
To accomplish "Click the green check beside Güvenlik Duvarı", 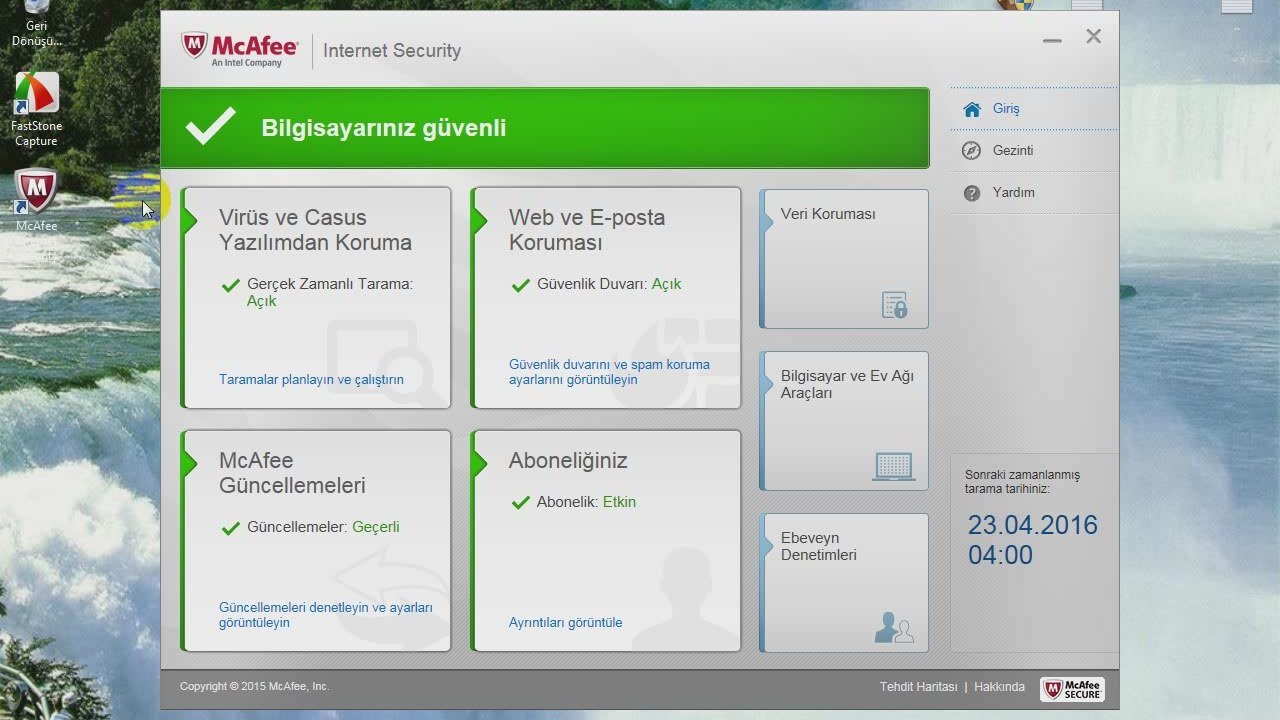I will pos(520,286).
